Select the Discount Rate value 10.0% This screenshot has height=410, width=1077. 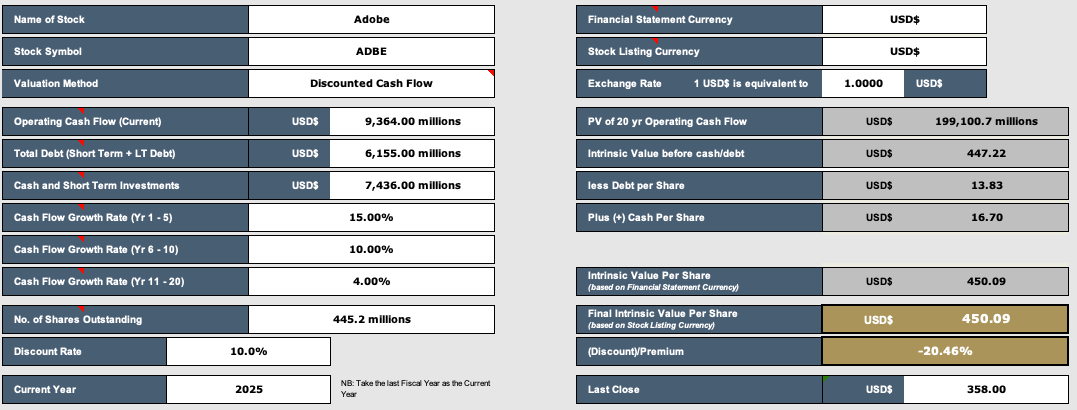pos(248,352)
